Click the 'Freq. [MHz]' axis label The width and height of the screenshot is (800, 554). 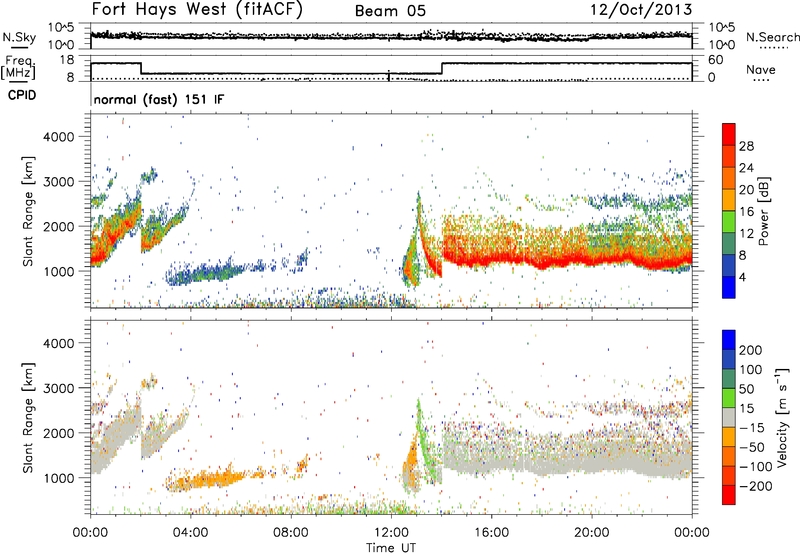pos(18,67)
